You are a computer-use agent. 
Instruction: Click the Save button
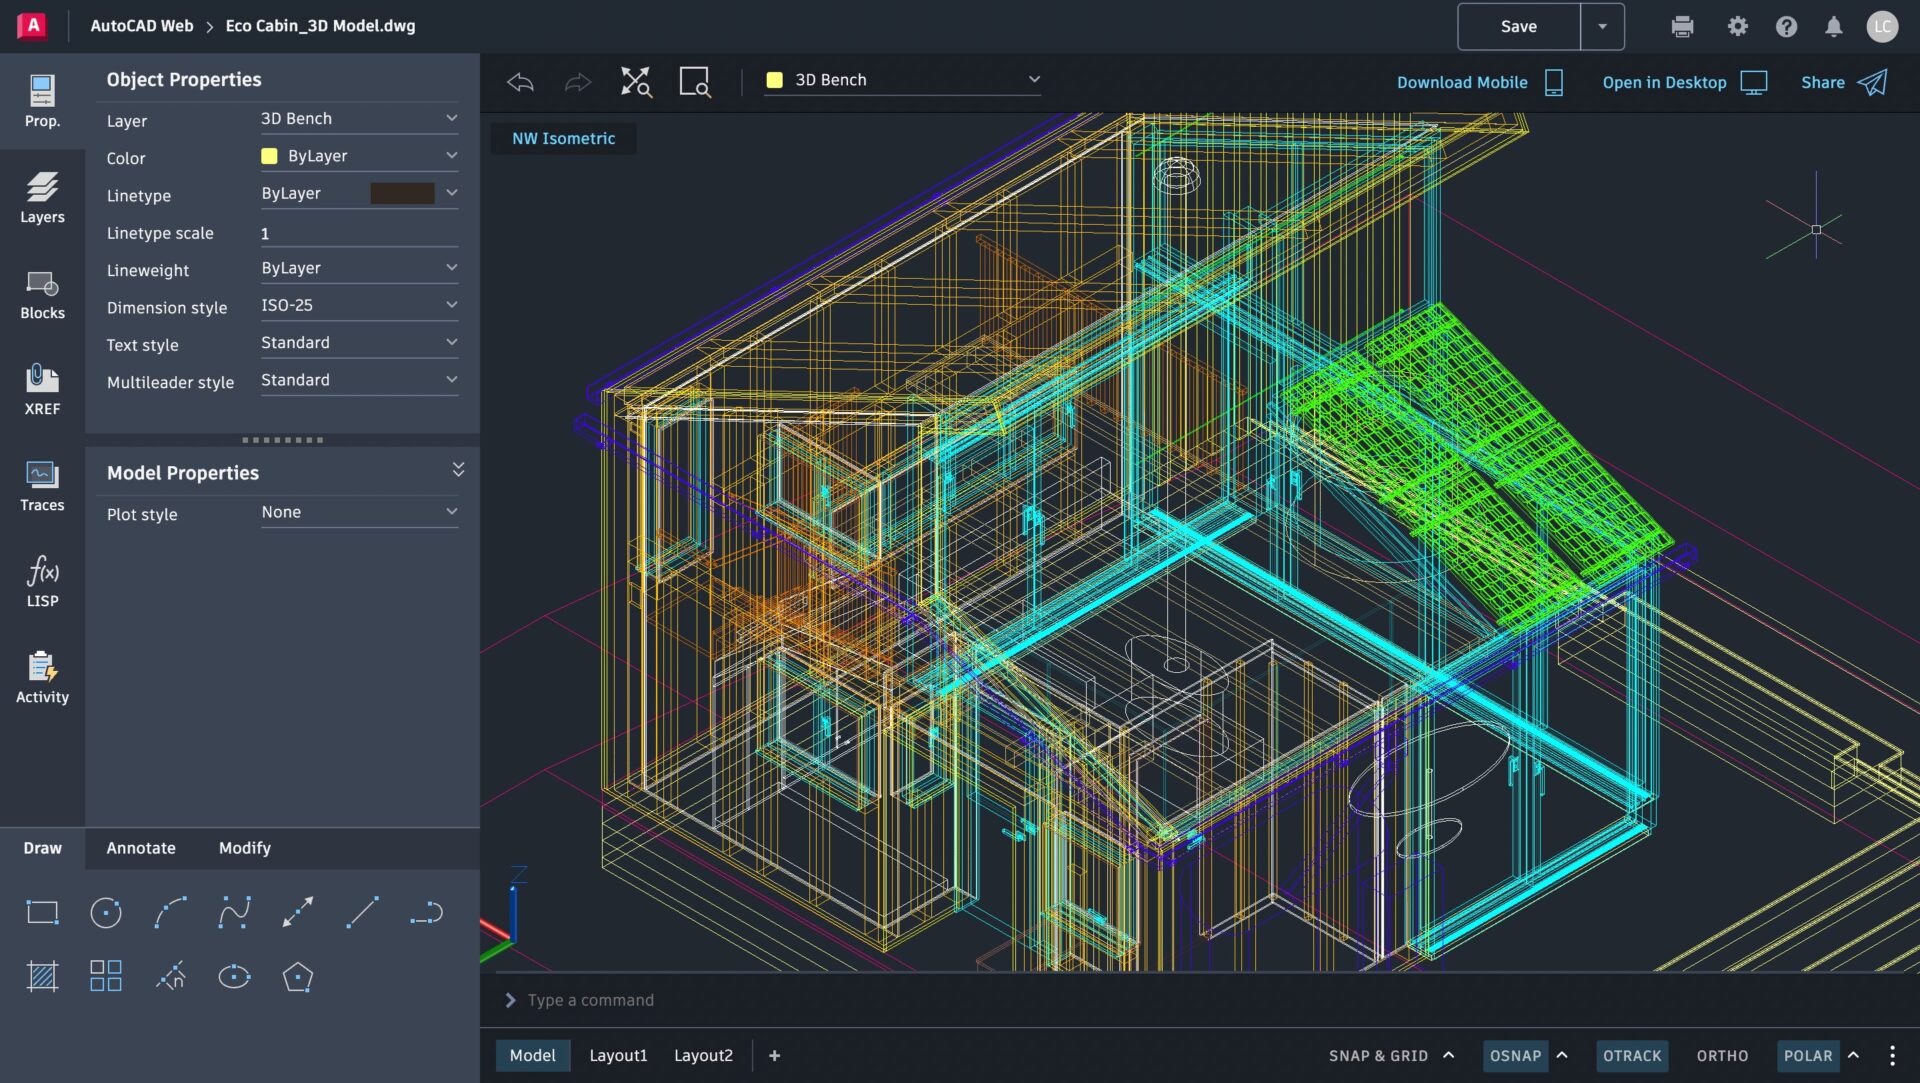click(x=1518, y=27)
